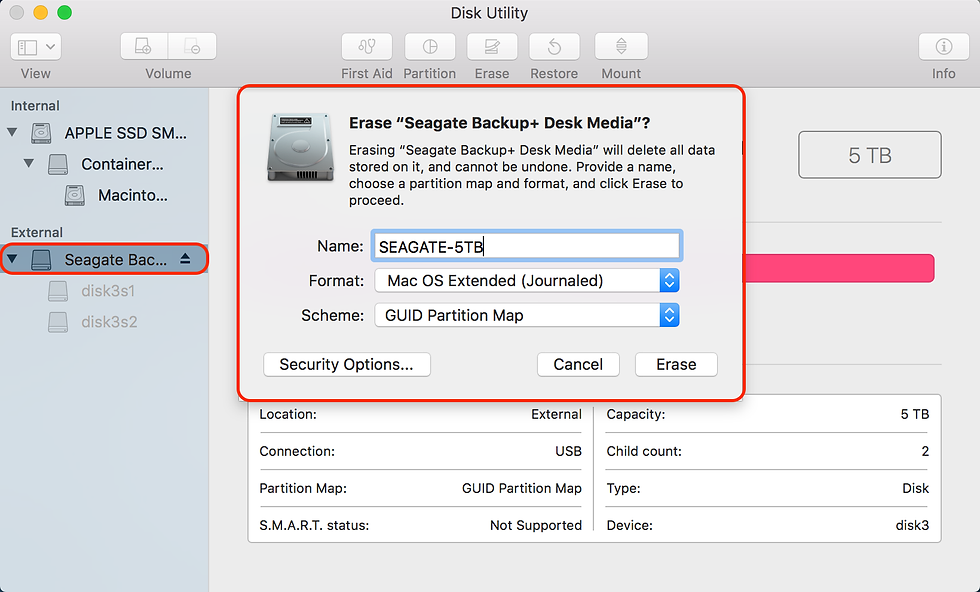Click the pink disk usage bar
The image size is (980, 592).
point(839,268)
